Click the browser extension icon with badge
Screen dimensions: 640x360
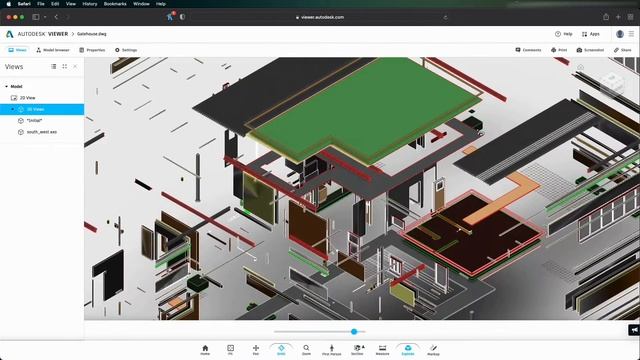point(170,16)
